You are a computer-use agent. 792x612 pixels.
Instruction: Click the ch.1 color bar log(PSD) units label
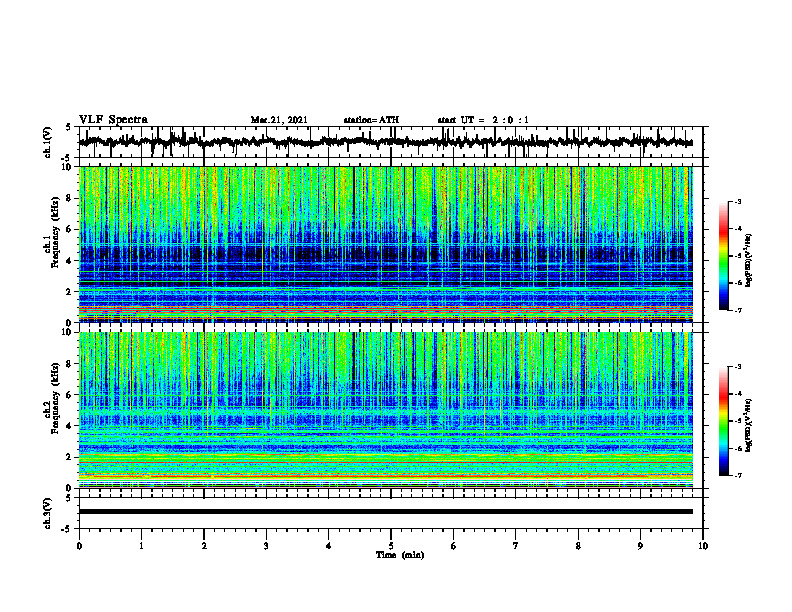tap(749, 261)
